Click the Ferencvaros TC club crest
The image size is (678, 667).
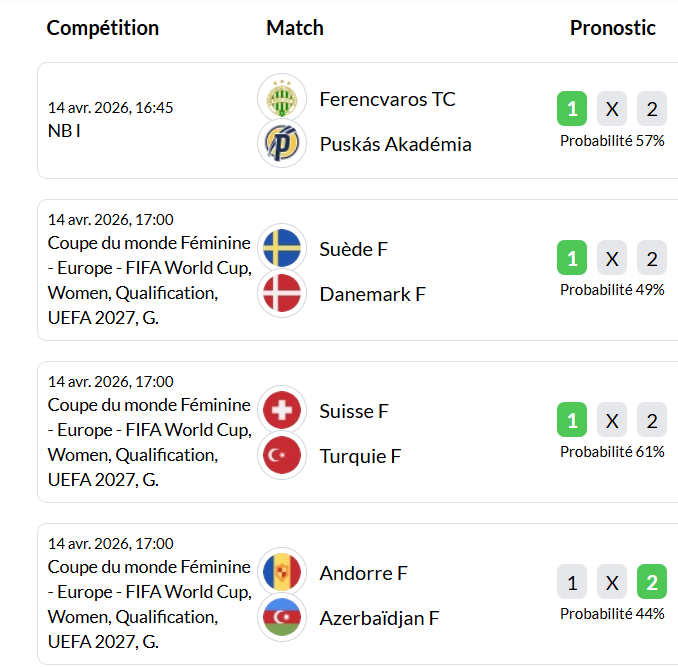click(282, 98)
